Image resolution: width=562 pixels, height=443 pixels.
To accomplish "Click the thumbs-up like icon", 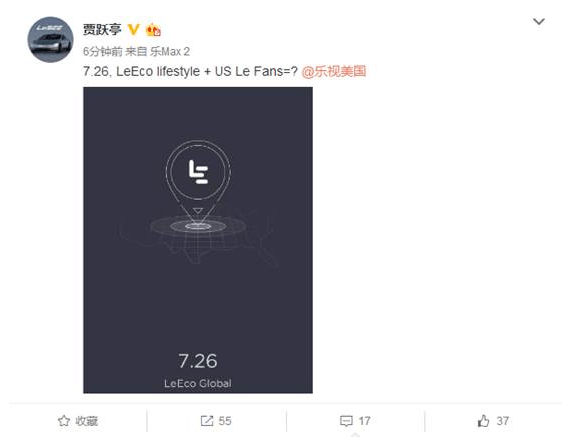I will pos(484,421).
